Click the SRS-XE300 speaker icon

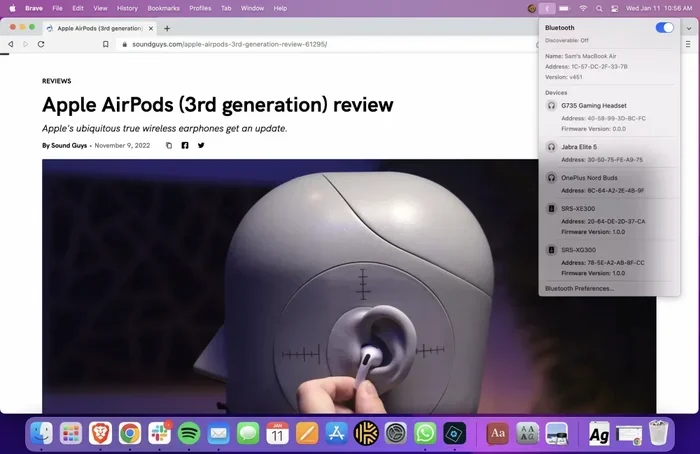551,208
